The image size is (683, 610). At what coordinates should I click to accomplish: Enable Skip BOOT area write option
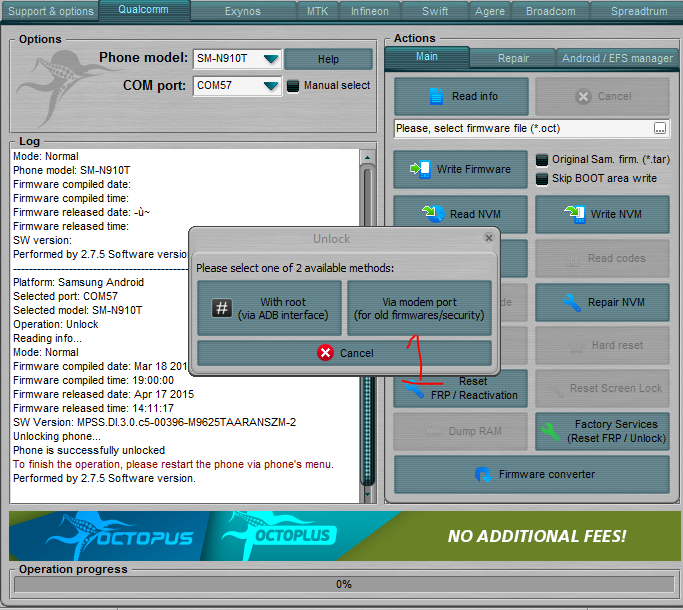coord(541,179)
